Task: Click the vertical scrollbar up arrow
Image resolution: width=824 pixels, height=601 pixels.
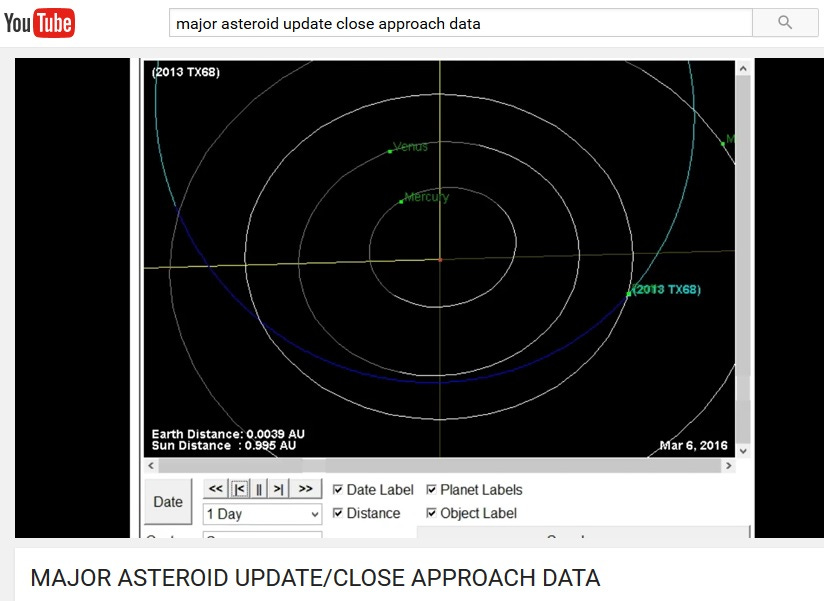Action: click(x=743, y=68)
